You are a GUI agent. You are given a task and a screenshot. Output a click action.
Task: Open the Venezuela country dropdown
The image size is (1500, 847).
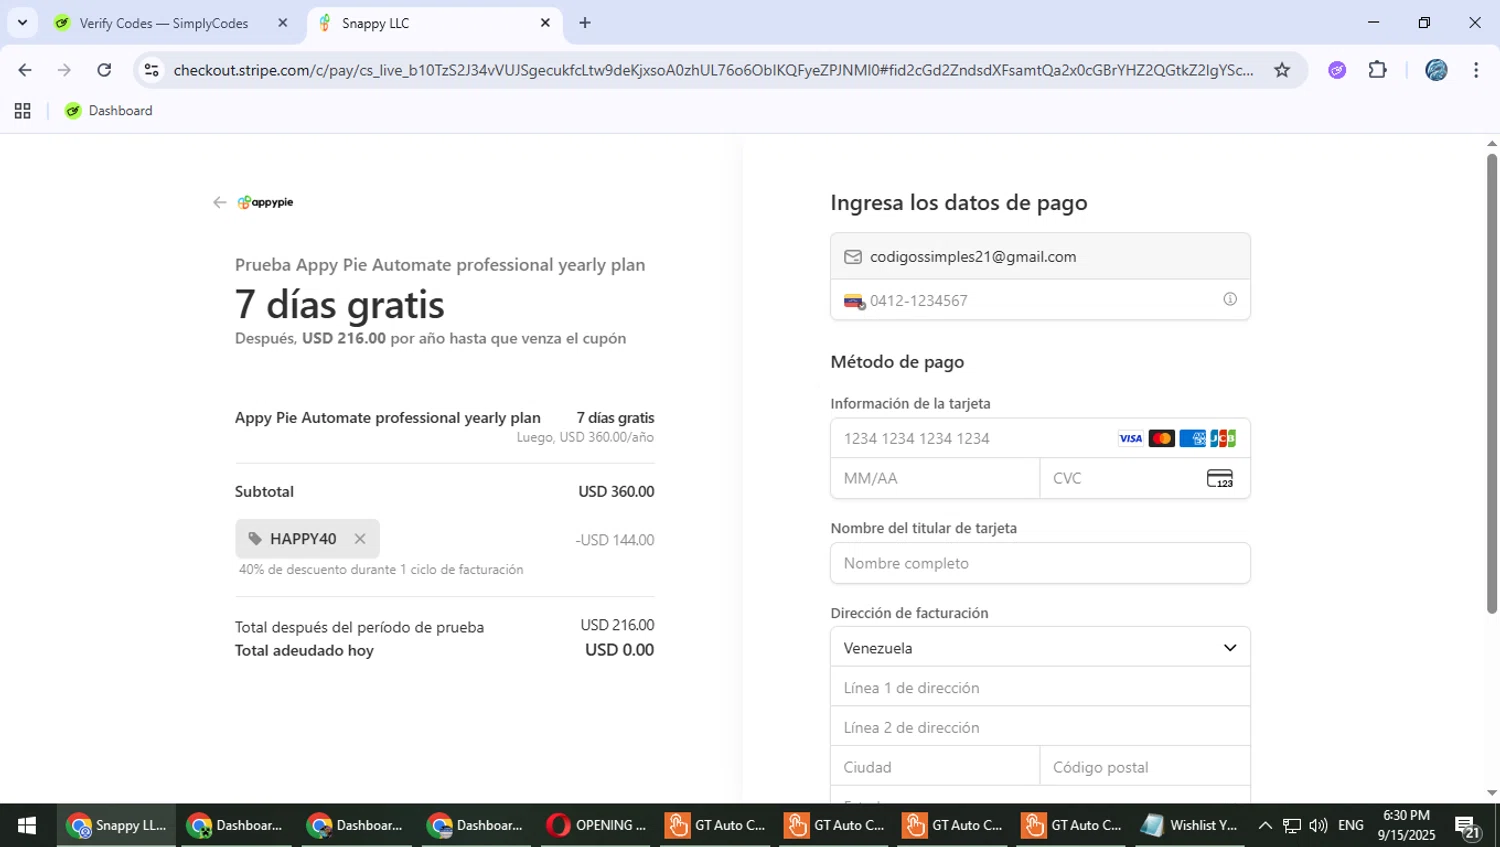click(1040, 648)
